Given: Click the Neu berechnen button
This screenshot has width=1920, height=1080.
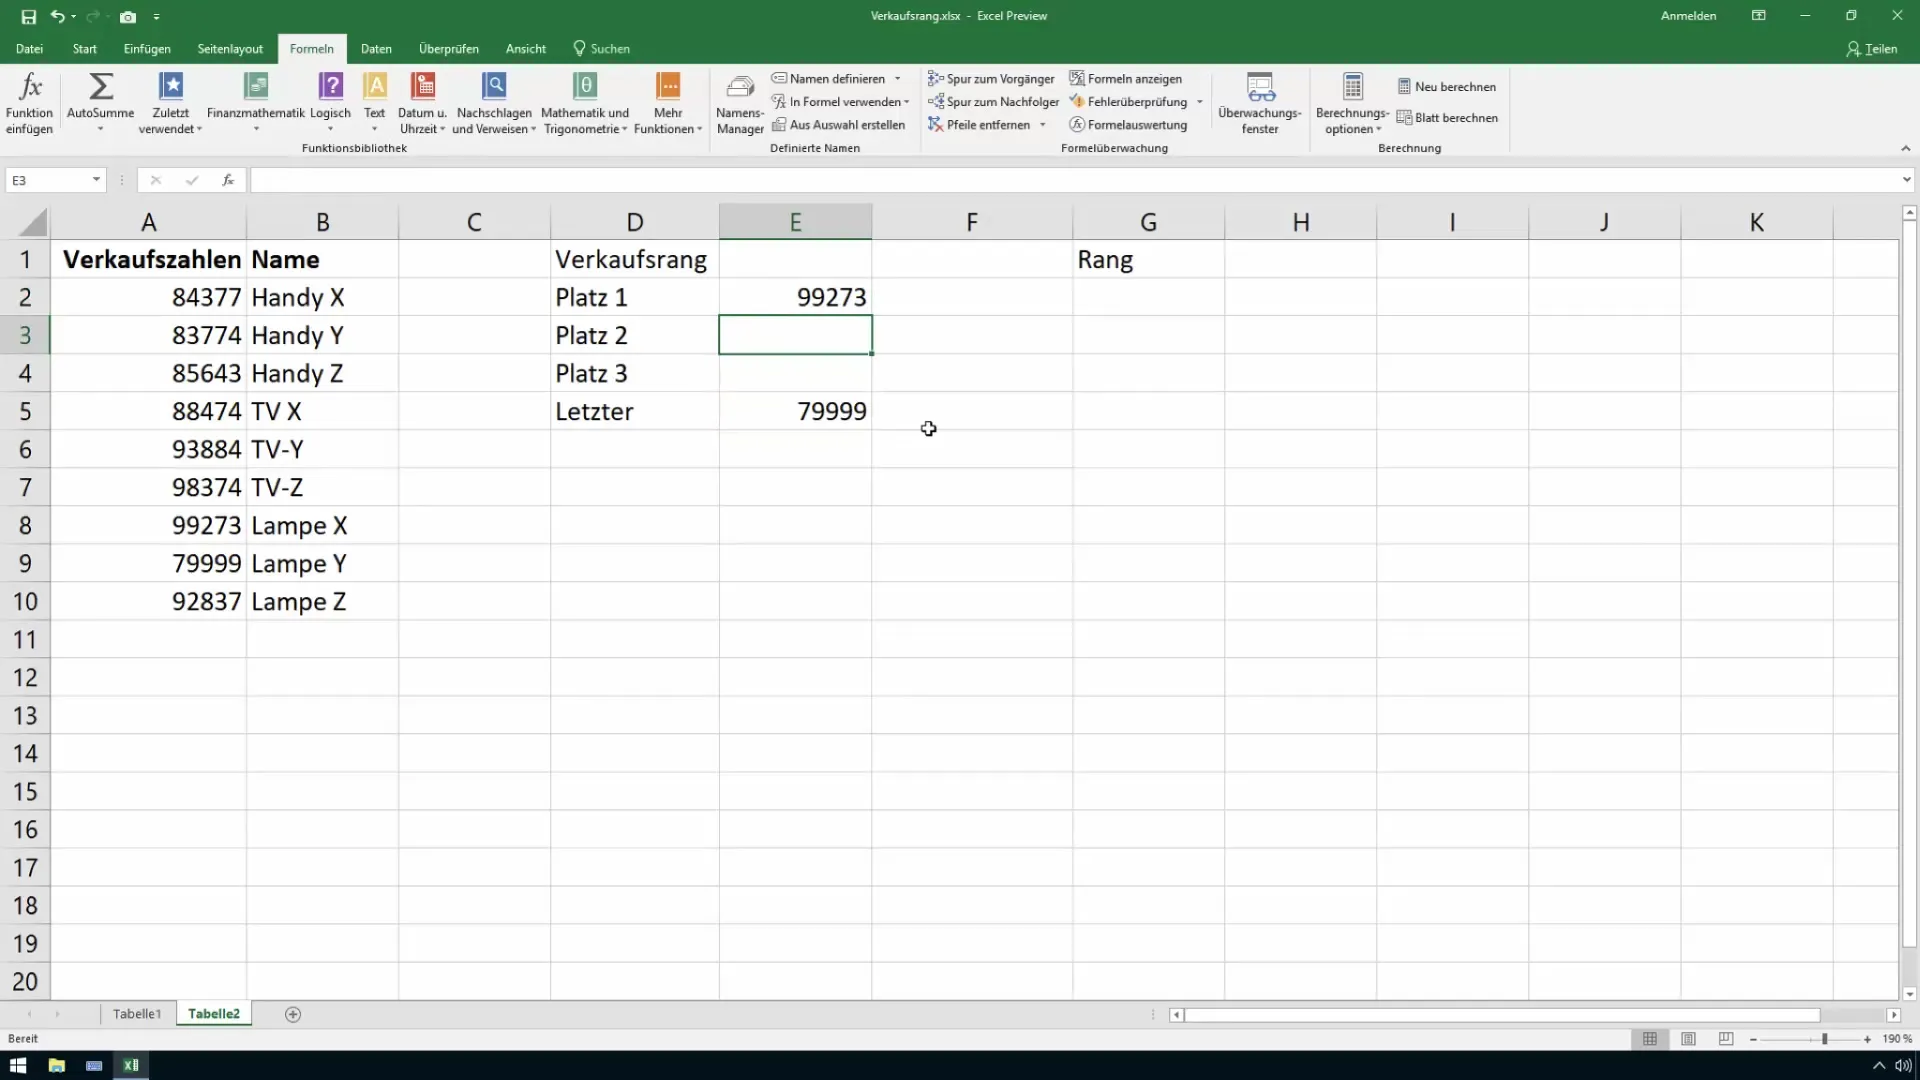Looking at the screenshot, I should pyautogui.click(x=1446, y=87).
